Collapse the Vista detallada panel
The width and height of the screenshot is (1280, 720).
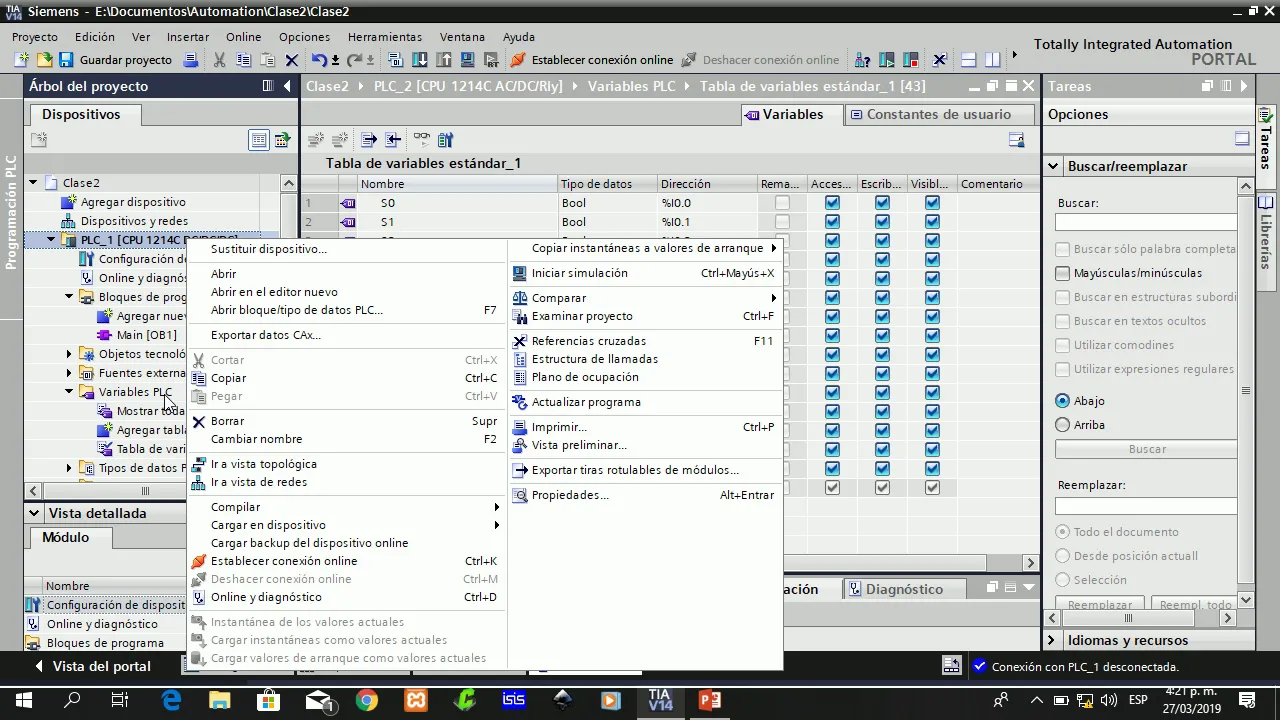(x=35, y=513)
